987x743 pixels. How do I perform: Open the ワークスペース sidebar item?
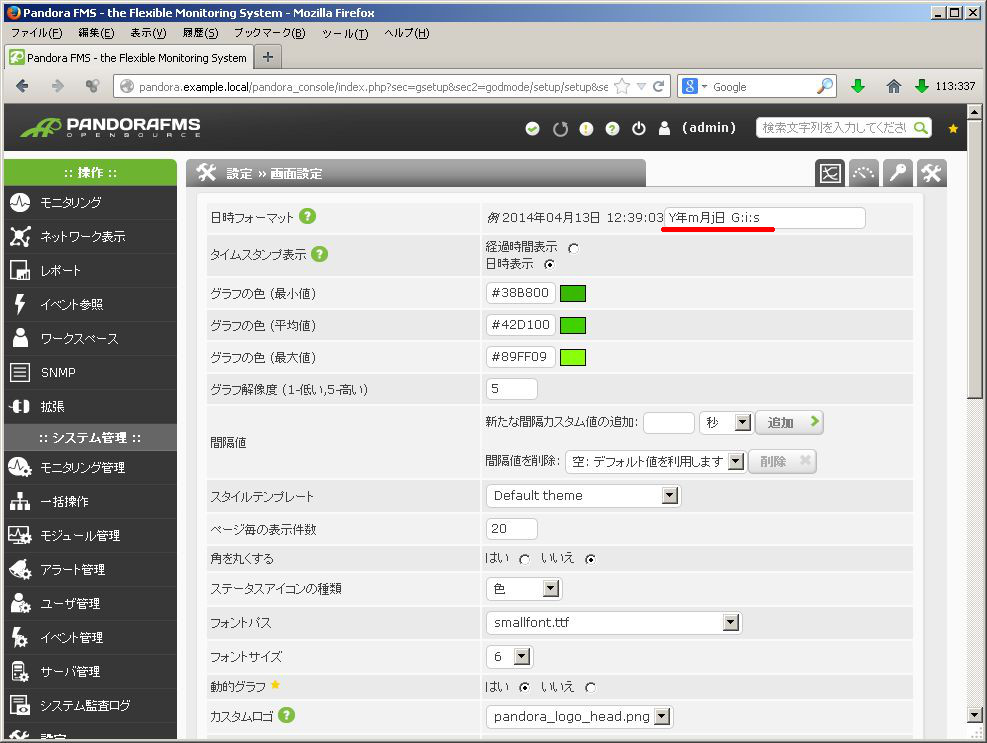90,339
